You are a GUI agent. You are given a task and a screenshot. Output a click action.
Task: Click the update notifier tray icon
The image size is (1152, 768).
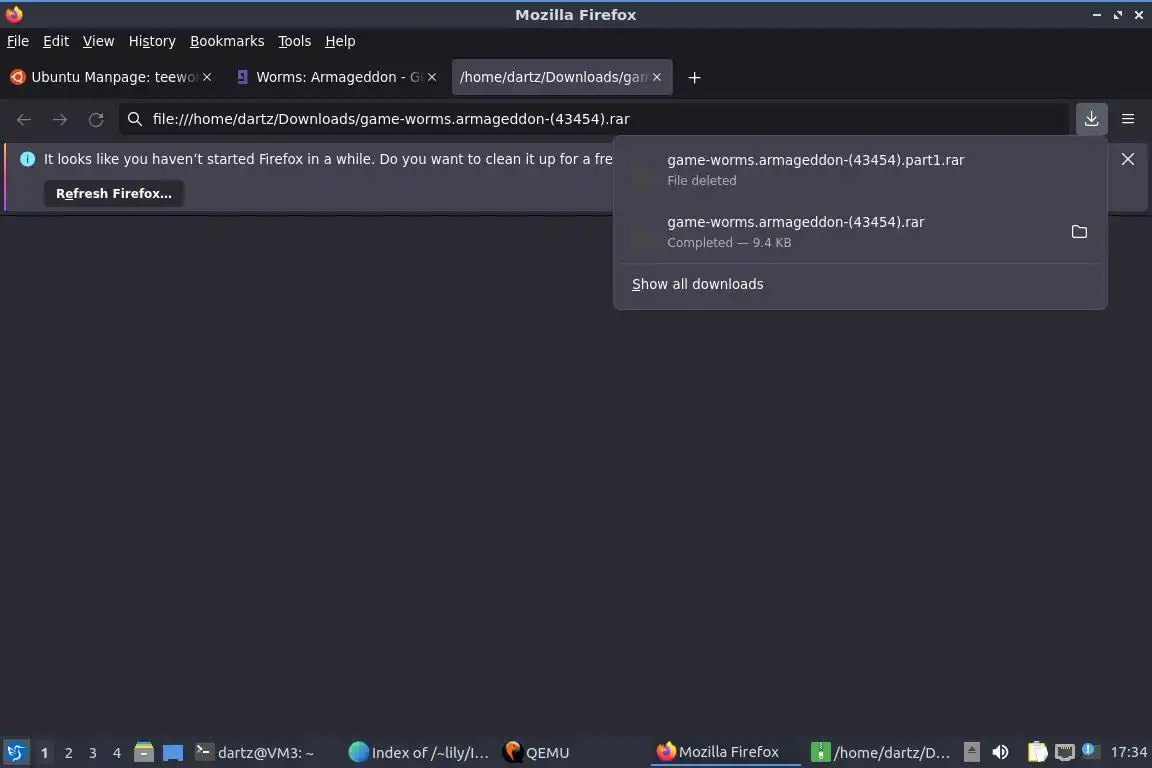[1090, 750]
